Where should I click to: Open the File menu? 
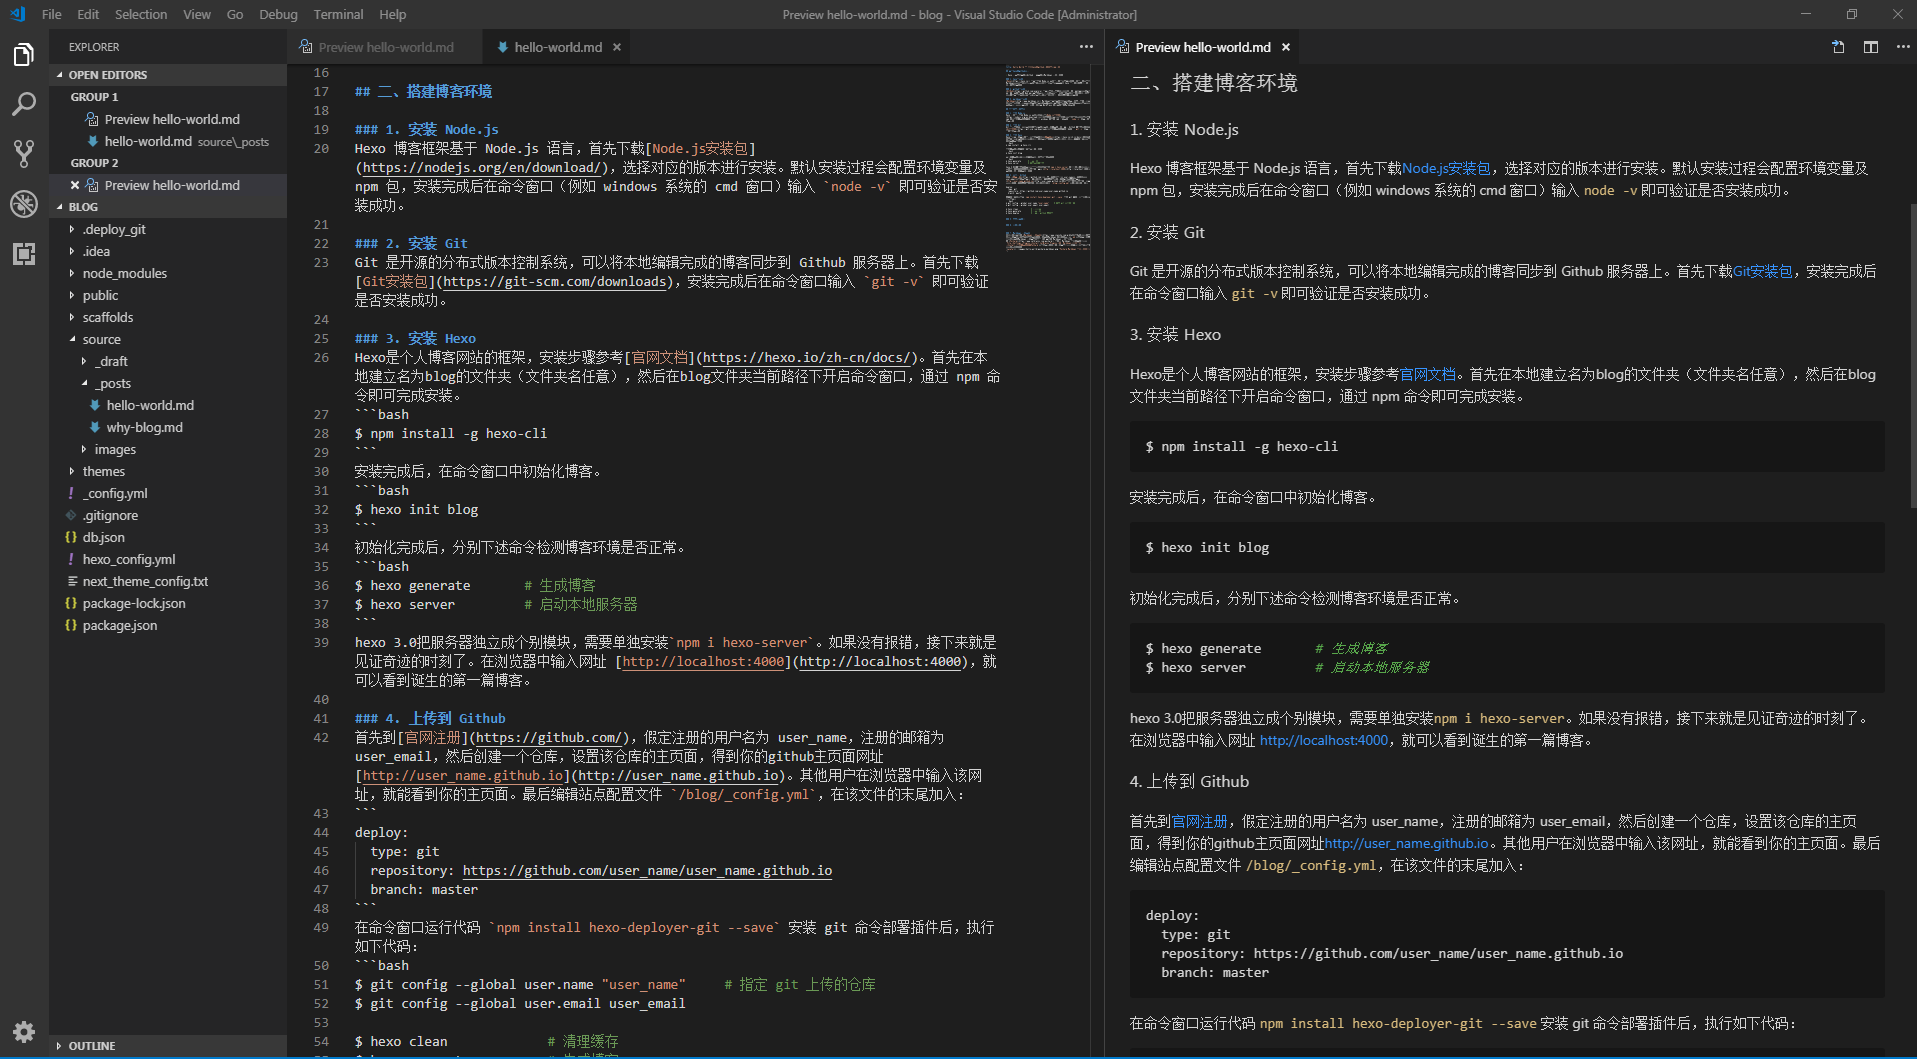click(x=52, y=14)
